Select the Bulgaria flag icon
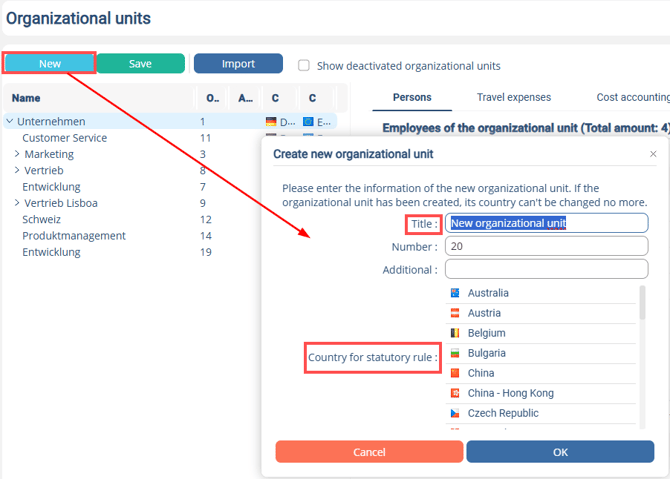Screen dimensions: 670x479 point(455,353)
